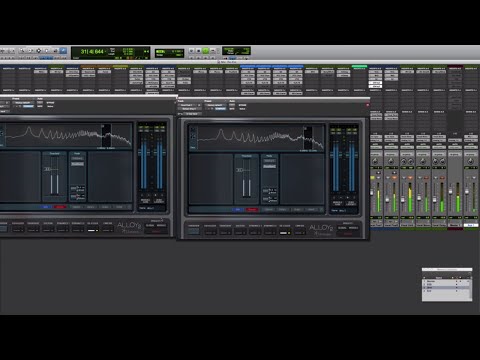Open the Limiter module in left Alloy 2 window

coord(107,228)
